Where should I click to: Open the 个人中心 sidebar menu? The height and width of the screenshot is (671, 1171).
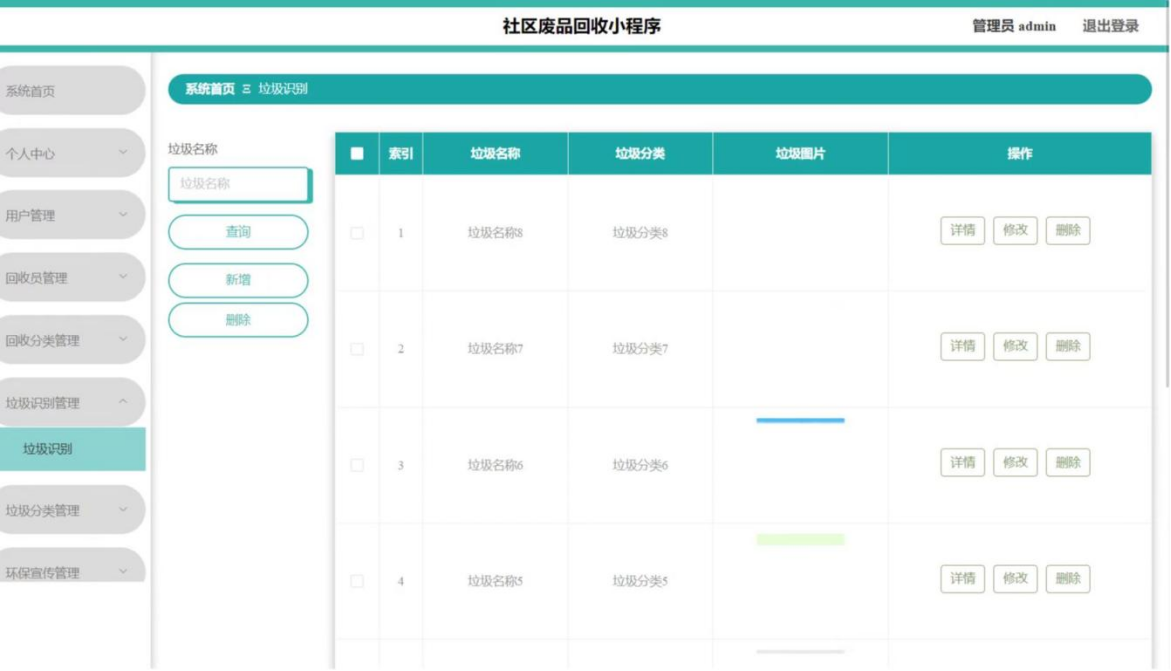pyautogui.click(x=72, y=153)
